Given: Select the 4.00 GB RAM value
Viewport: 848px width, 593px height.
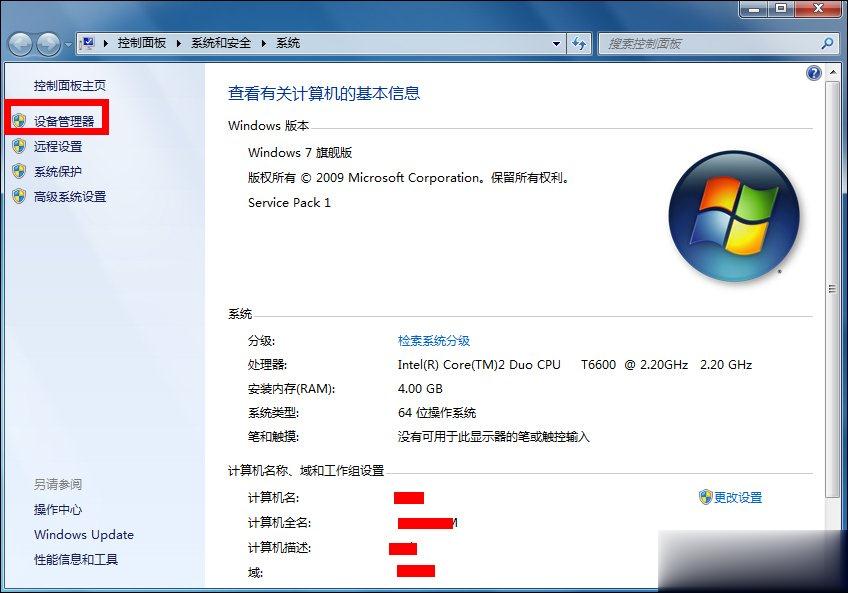Looking at the screenshot, I should (420, 388).
